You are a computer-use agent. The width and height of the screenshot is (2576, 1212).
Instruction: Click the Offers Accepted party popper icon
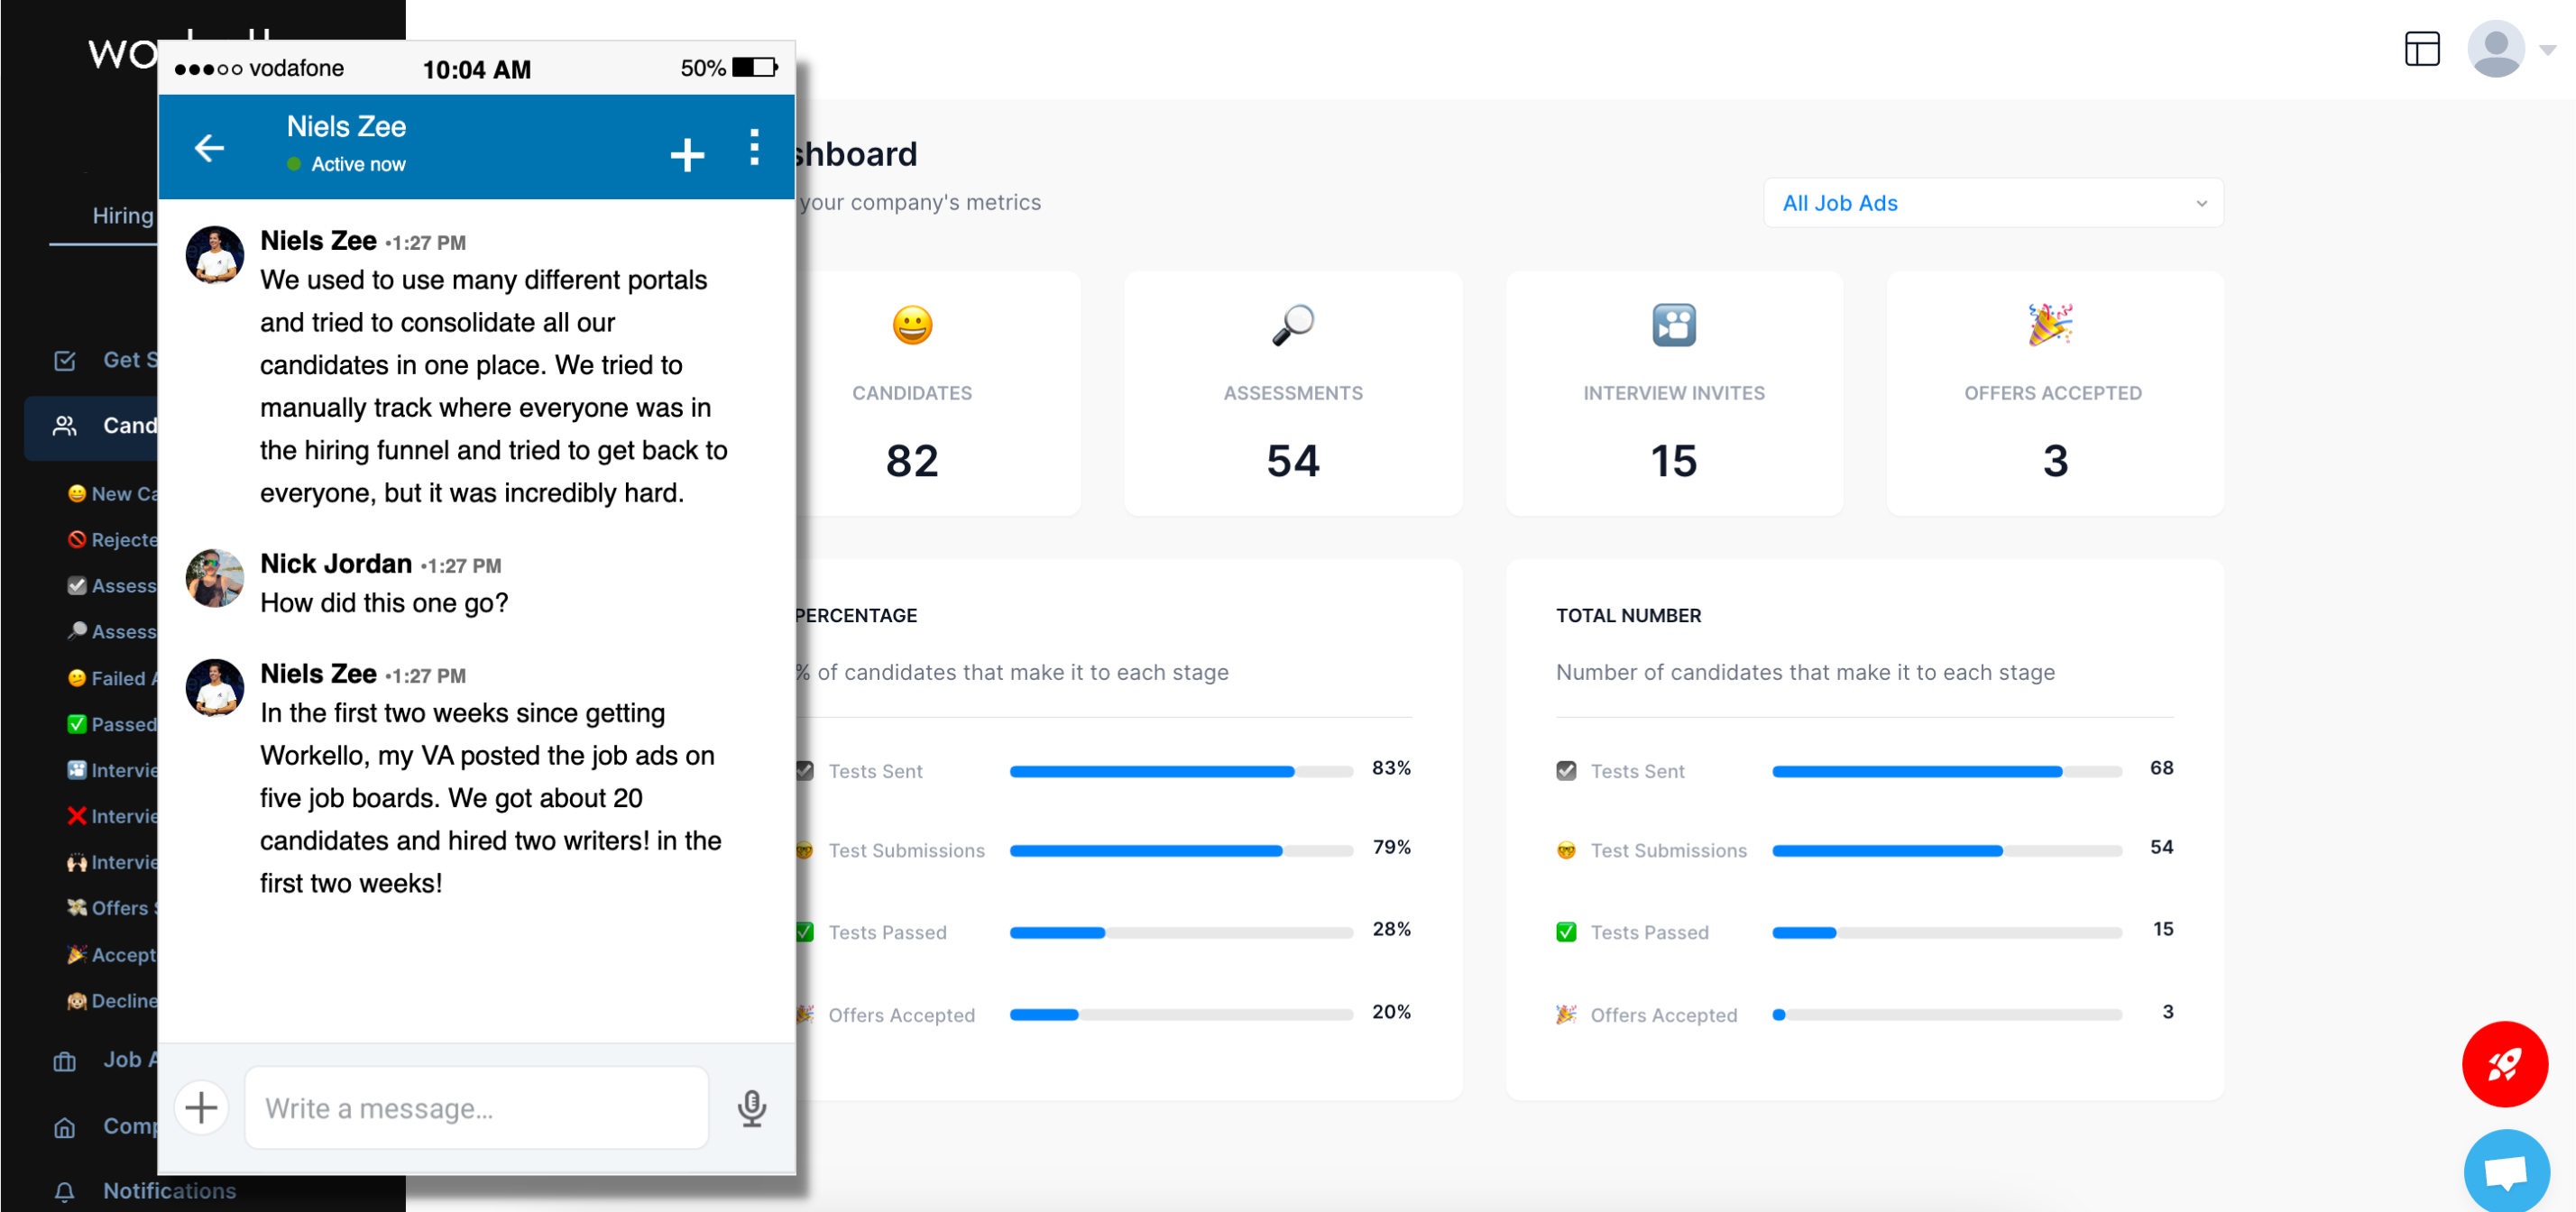[x=2050, y=325]
